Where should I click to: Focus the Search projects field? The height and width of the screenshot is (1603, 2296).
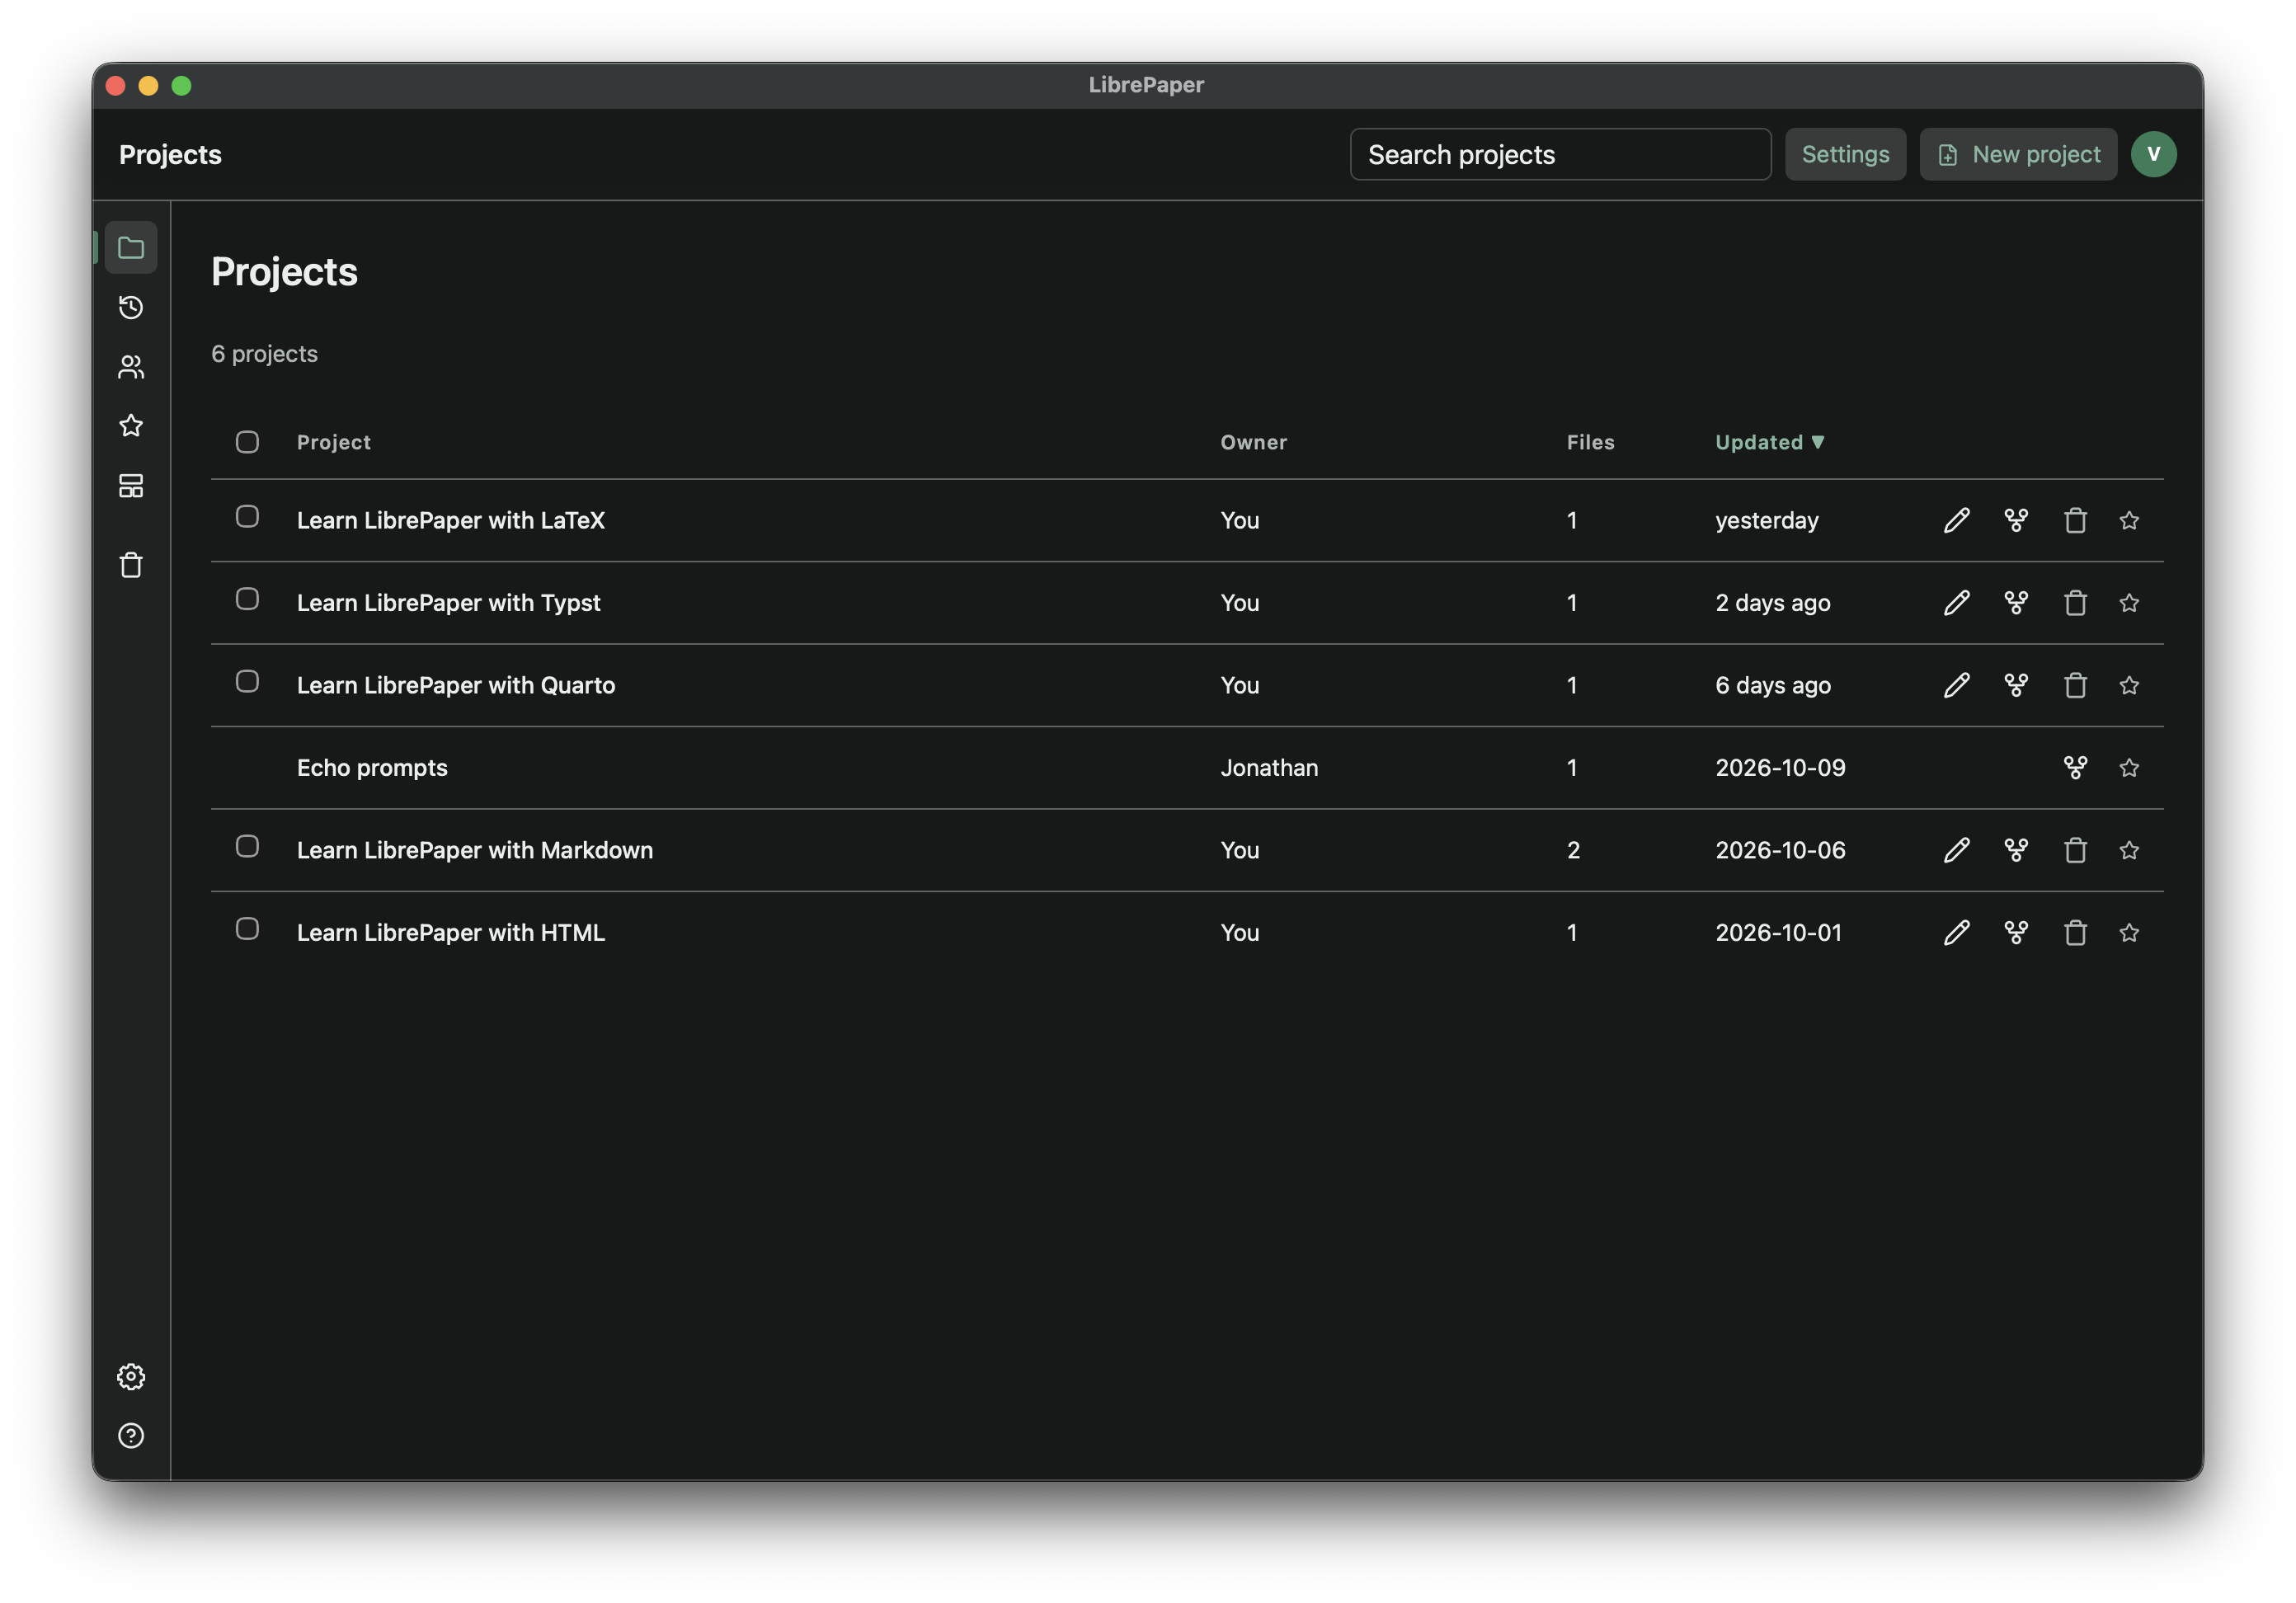click(x=1560, y=154)
